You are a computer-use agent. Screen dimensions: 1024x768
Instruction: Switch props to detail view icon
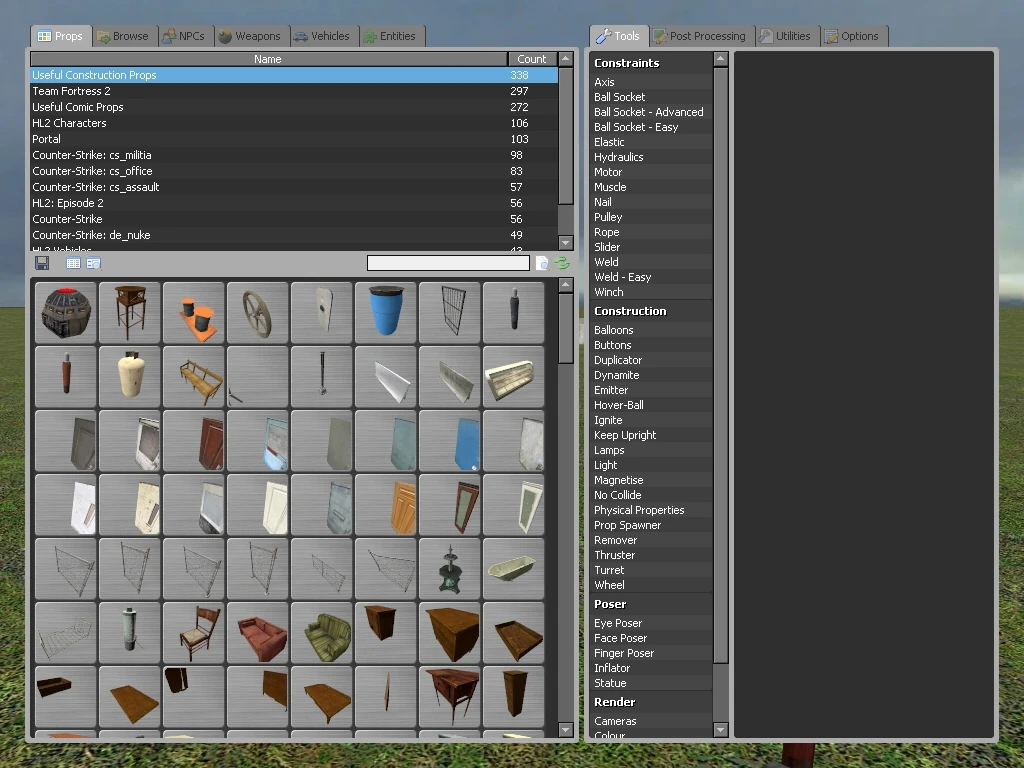tap(93, 263)
